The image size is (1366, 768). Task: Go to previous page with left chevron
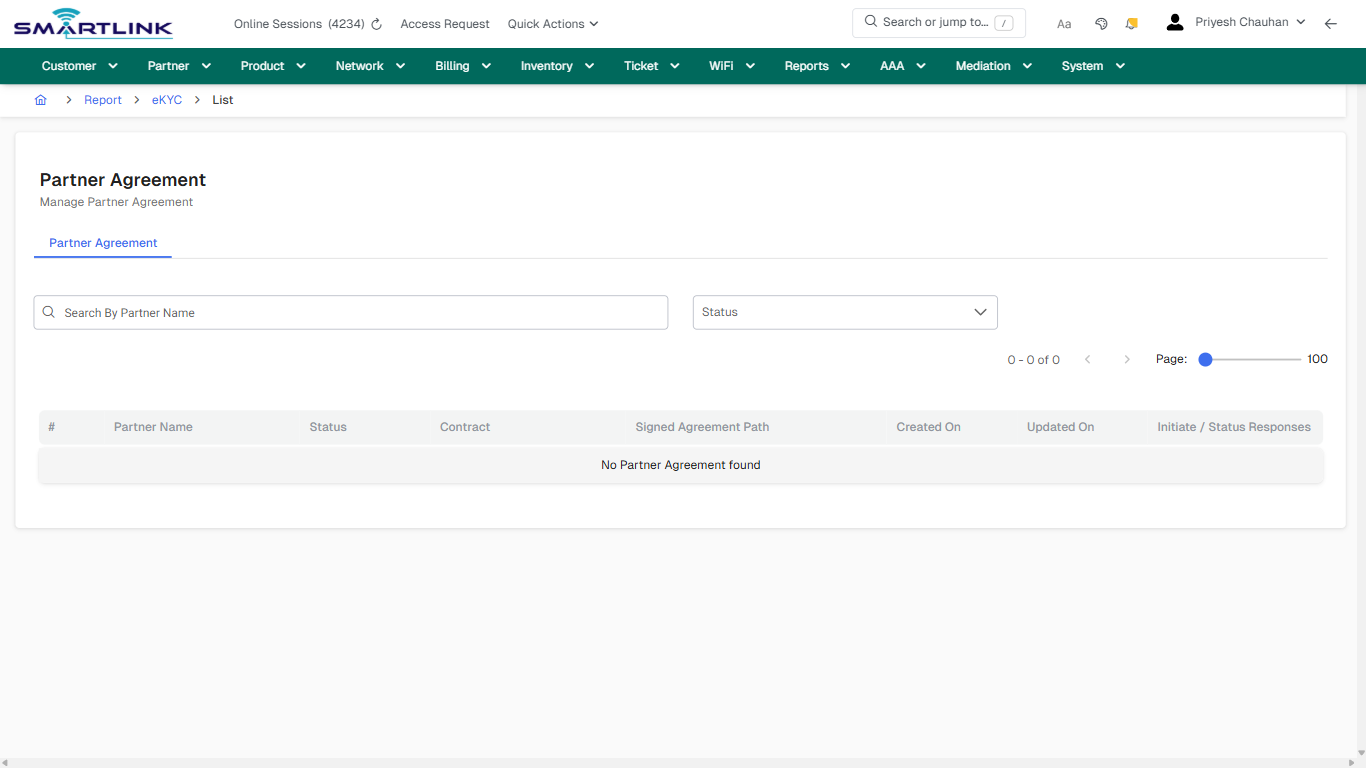click(1088, 359)
